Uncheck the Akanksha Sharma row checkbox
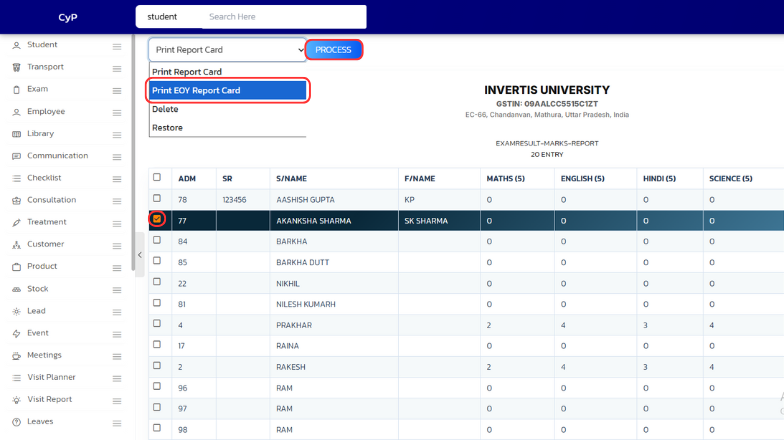The height and width of the screenshot is (440, 784). pos(157,219)
